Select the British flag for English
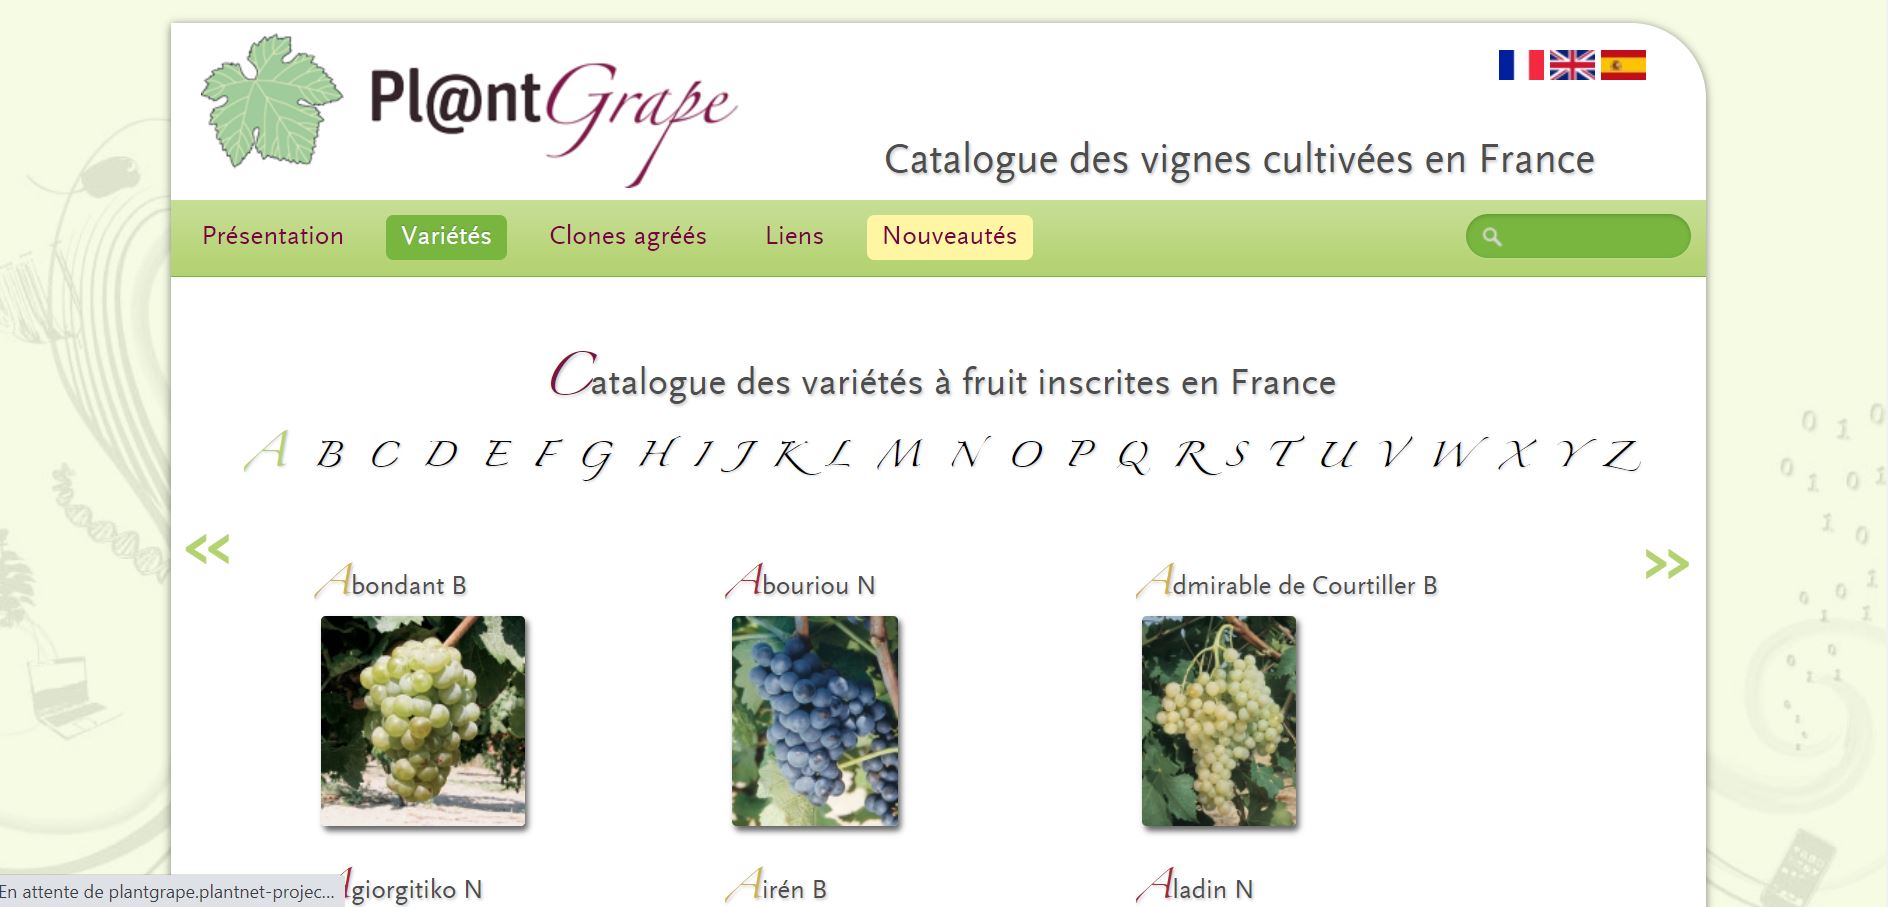The width and height of the screenshot is (1888, 907). point(1572,65)
